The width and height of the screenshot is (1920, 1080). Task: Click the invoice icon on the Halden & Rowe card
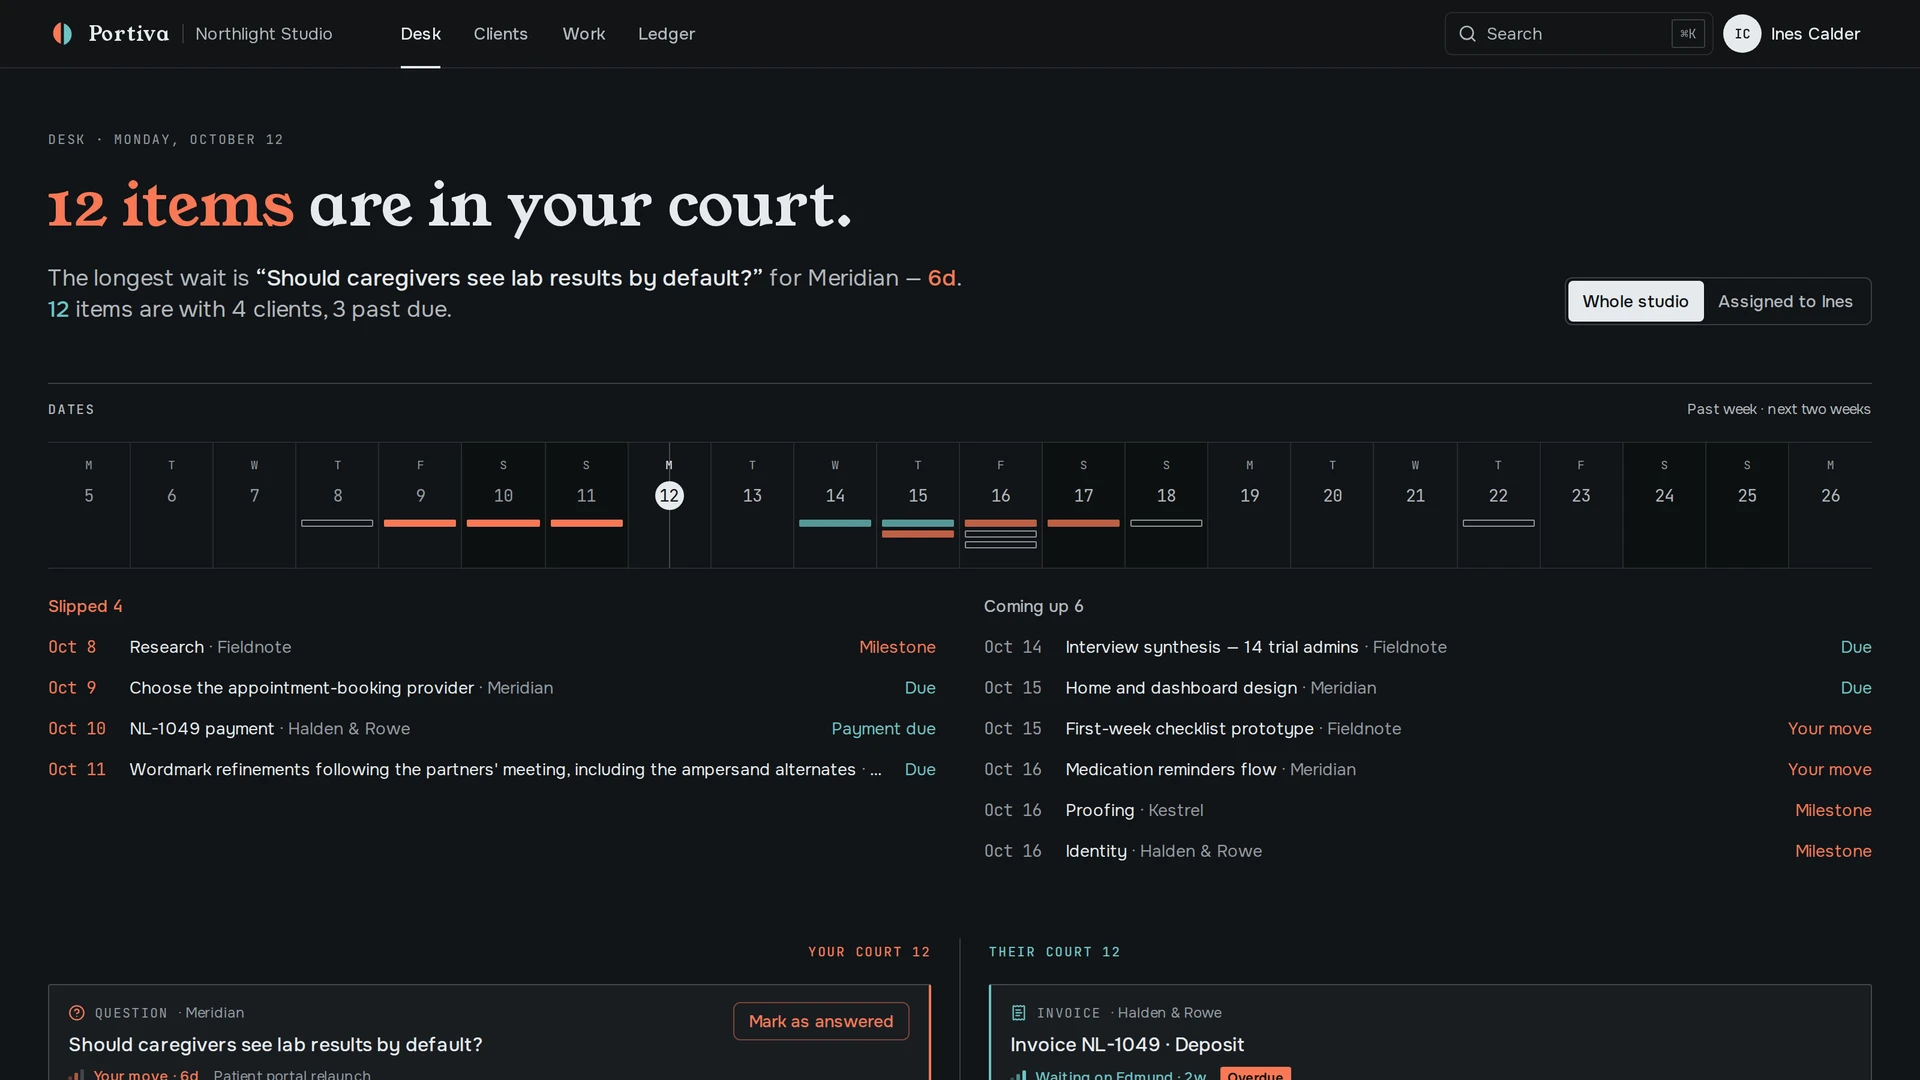(1018, 1013)
